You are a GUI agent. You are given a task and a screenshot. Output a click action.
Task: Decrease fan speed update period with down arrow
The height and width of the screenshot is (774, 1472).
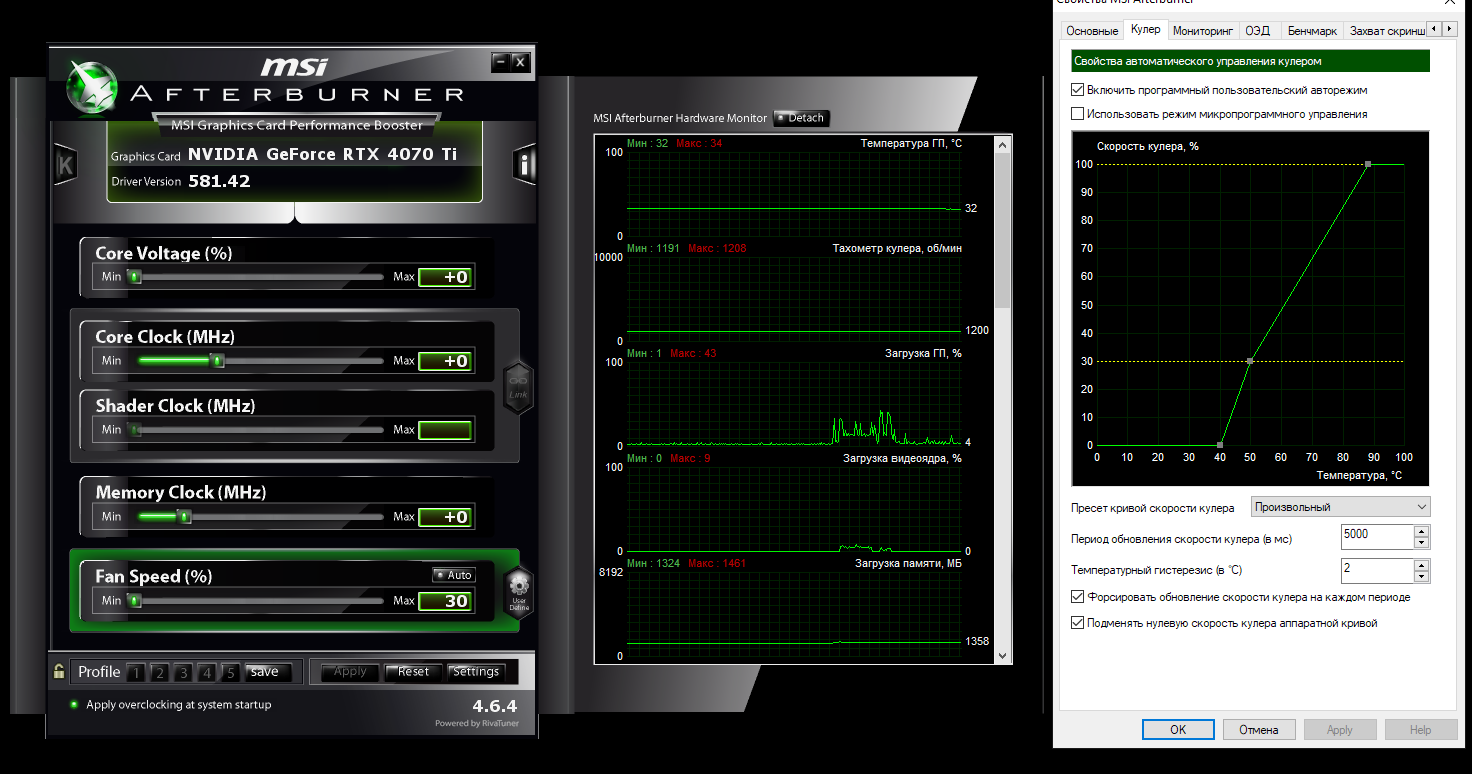tap(1421, 543)
